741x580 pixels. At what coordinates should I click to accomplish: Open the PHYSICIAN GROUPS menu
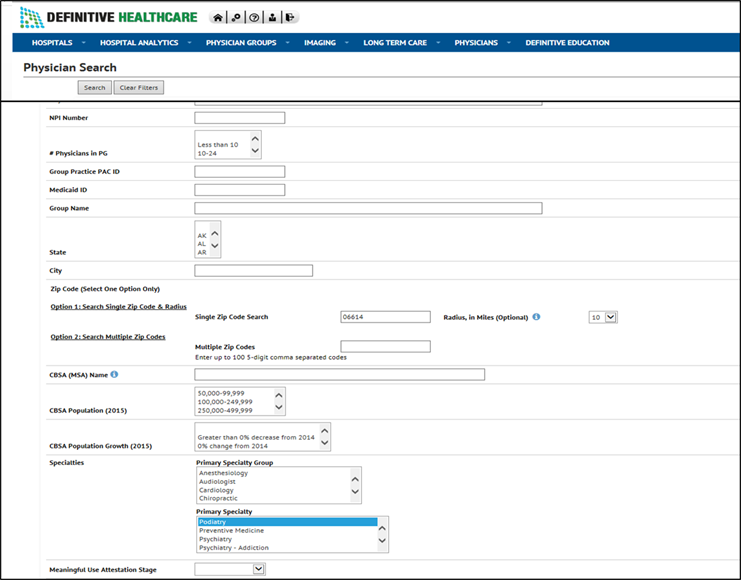(x=241, y=43)
